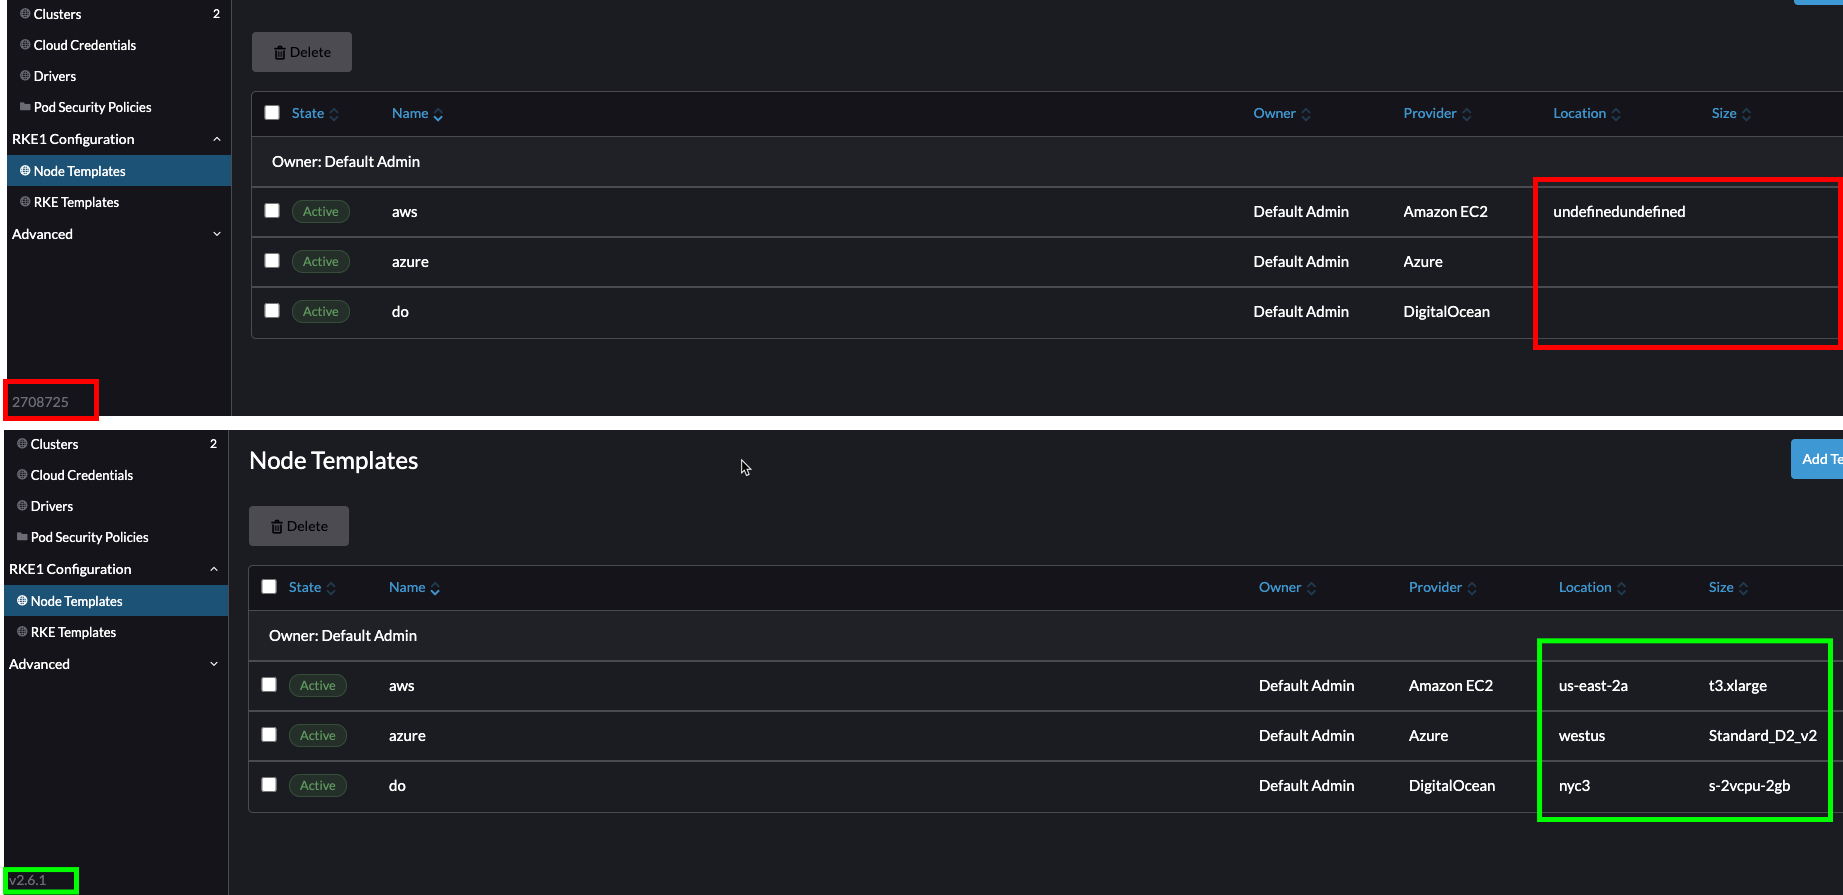The height and width of the screenshot is (895, 1843).
Task: Check the aws row checkbox in upper screenshot
Action: click(272, 211)
